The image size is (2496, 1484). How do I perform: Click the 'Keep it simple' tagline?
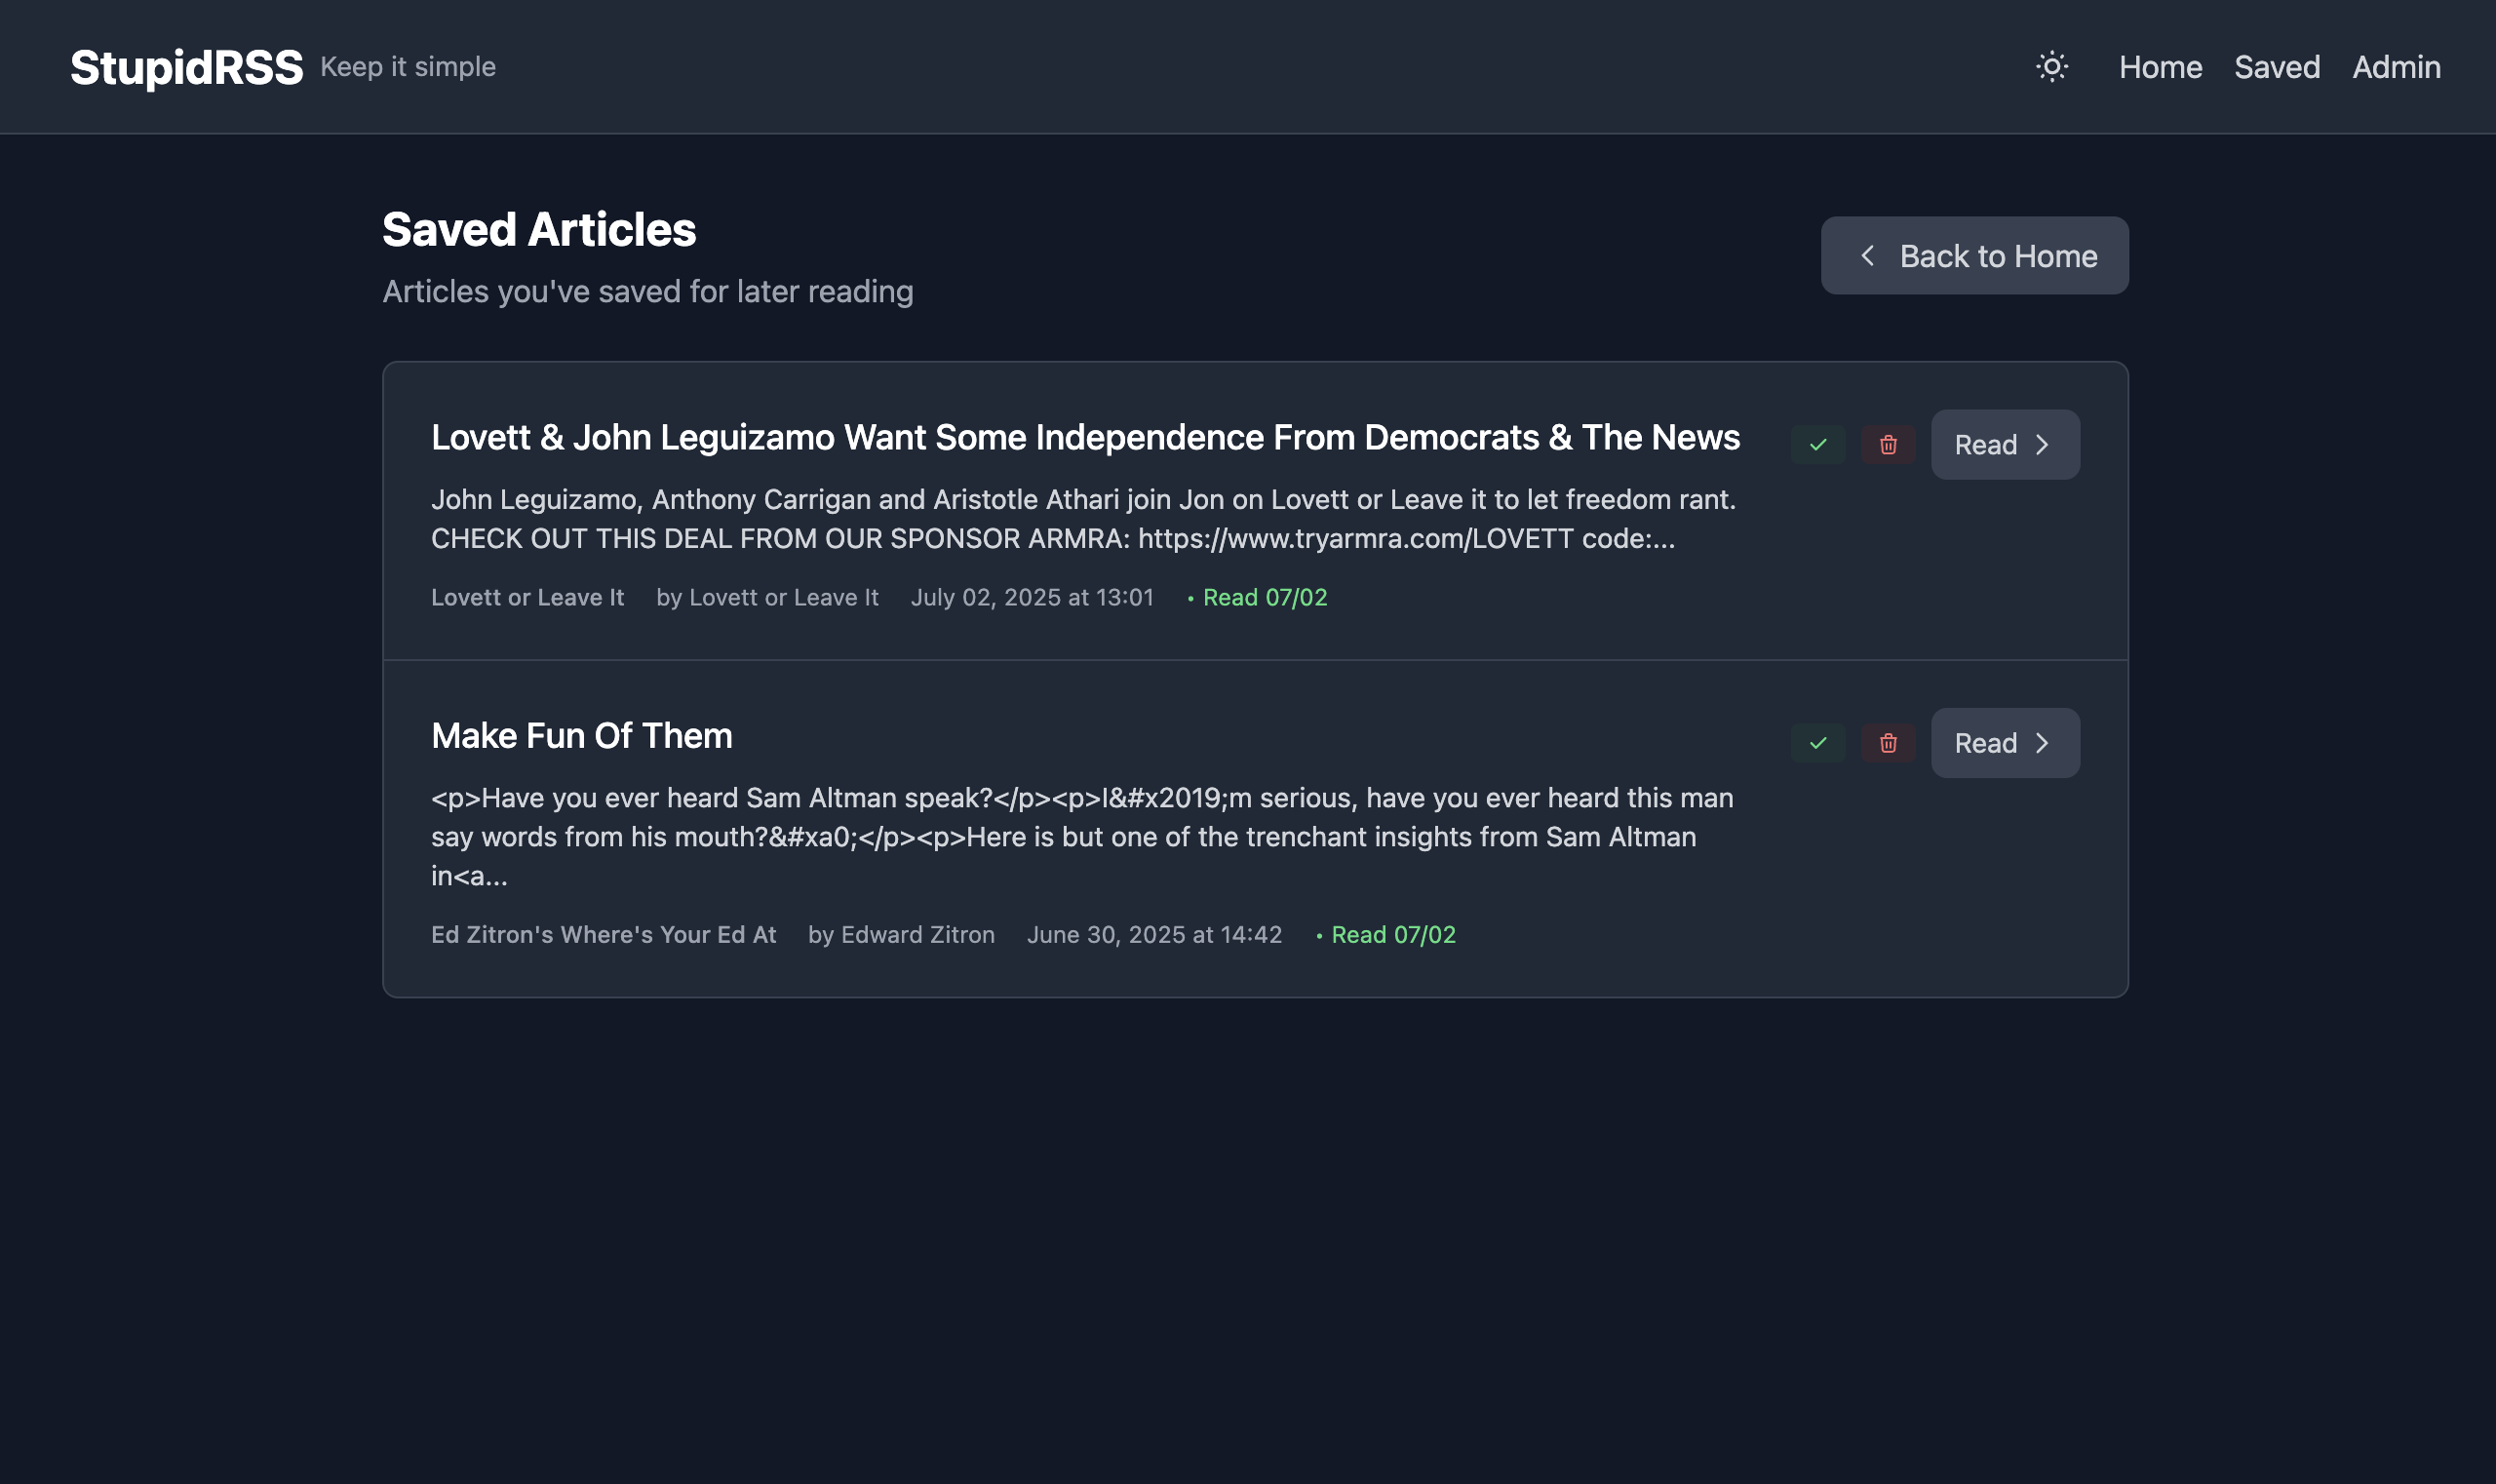[408, 67]
